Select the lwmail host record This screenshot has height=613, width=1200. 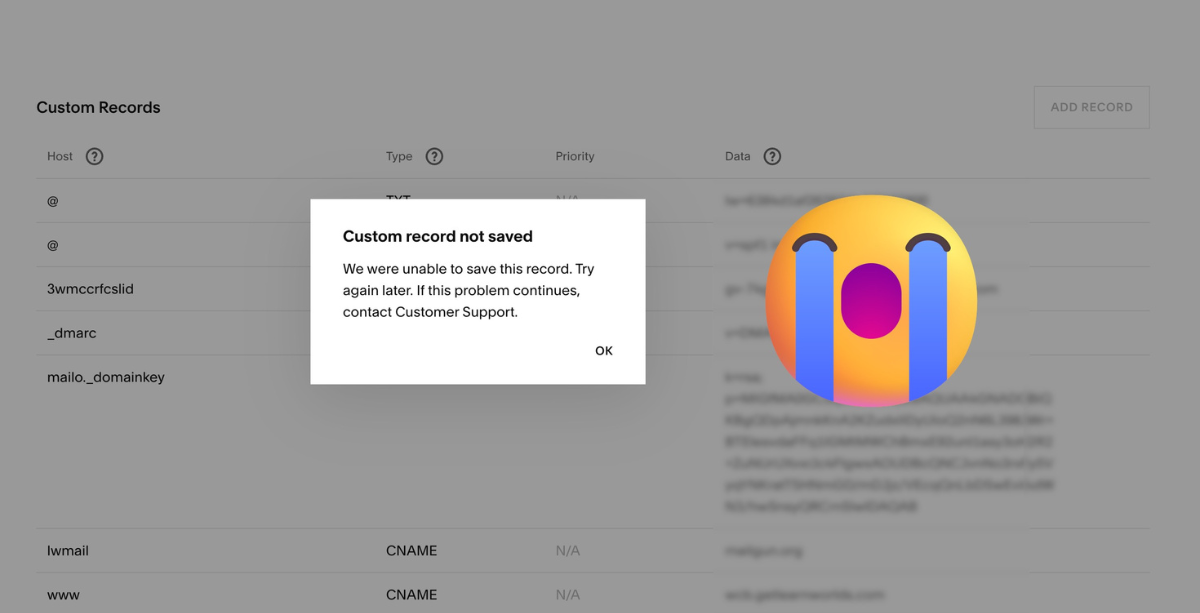(68, 551)
